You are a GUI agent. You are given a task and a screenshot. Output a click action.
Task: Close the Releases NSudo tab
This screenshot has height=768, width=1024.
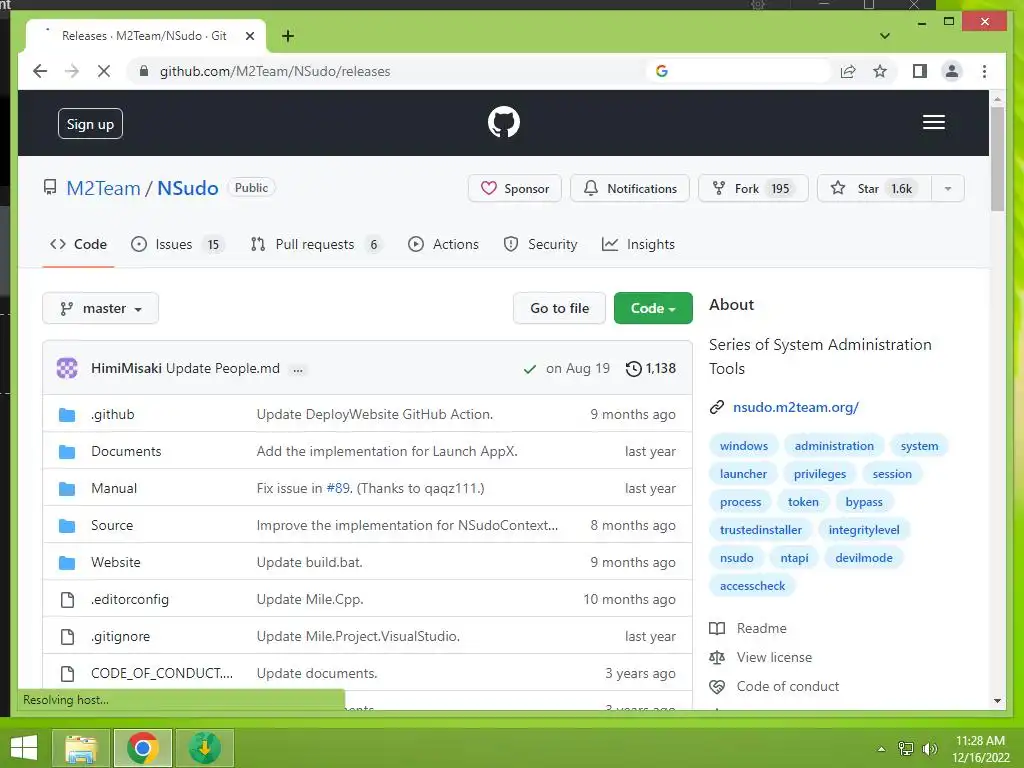[x=249, y=36]
